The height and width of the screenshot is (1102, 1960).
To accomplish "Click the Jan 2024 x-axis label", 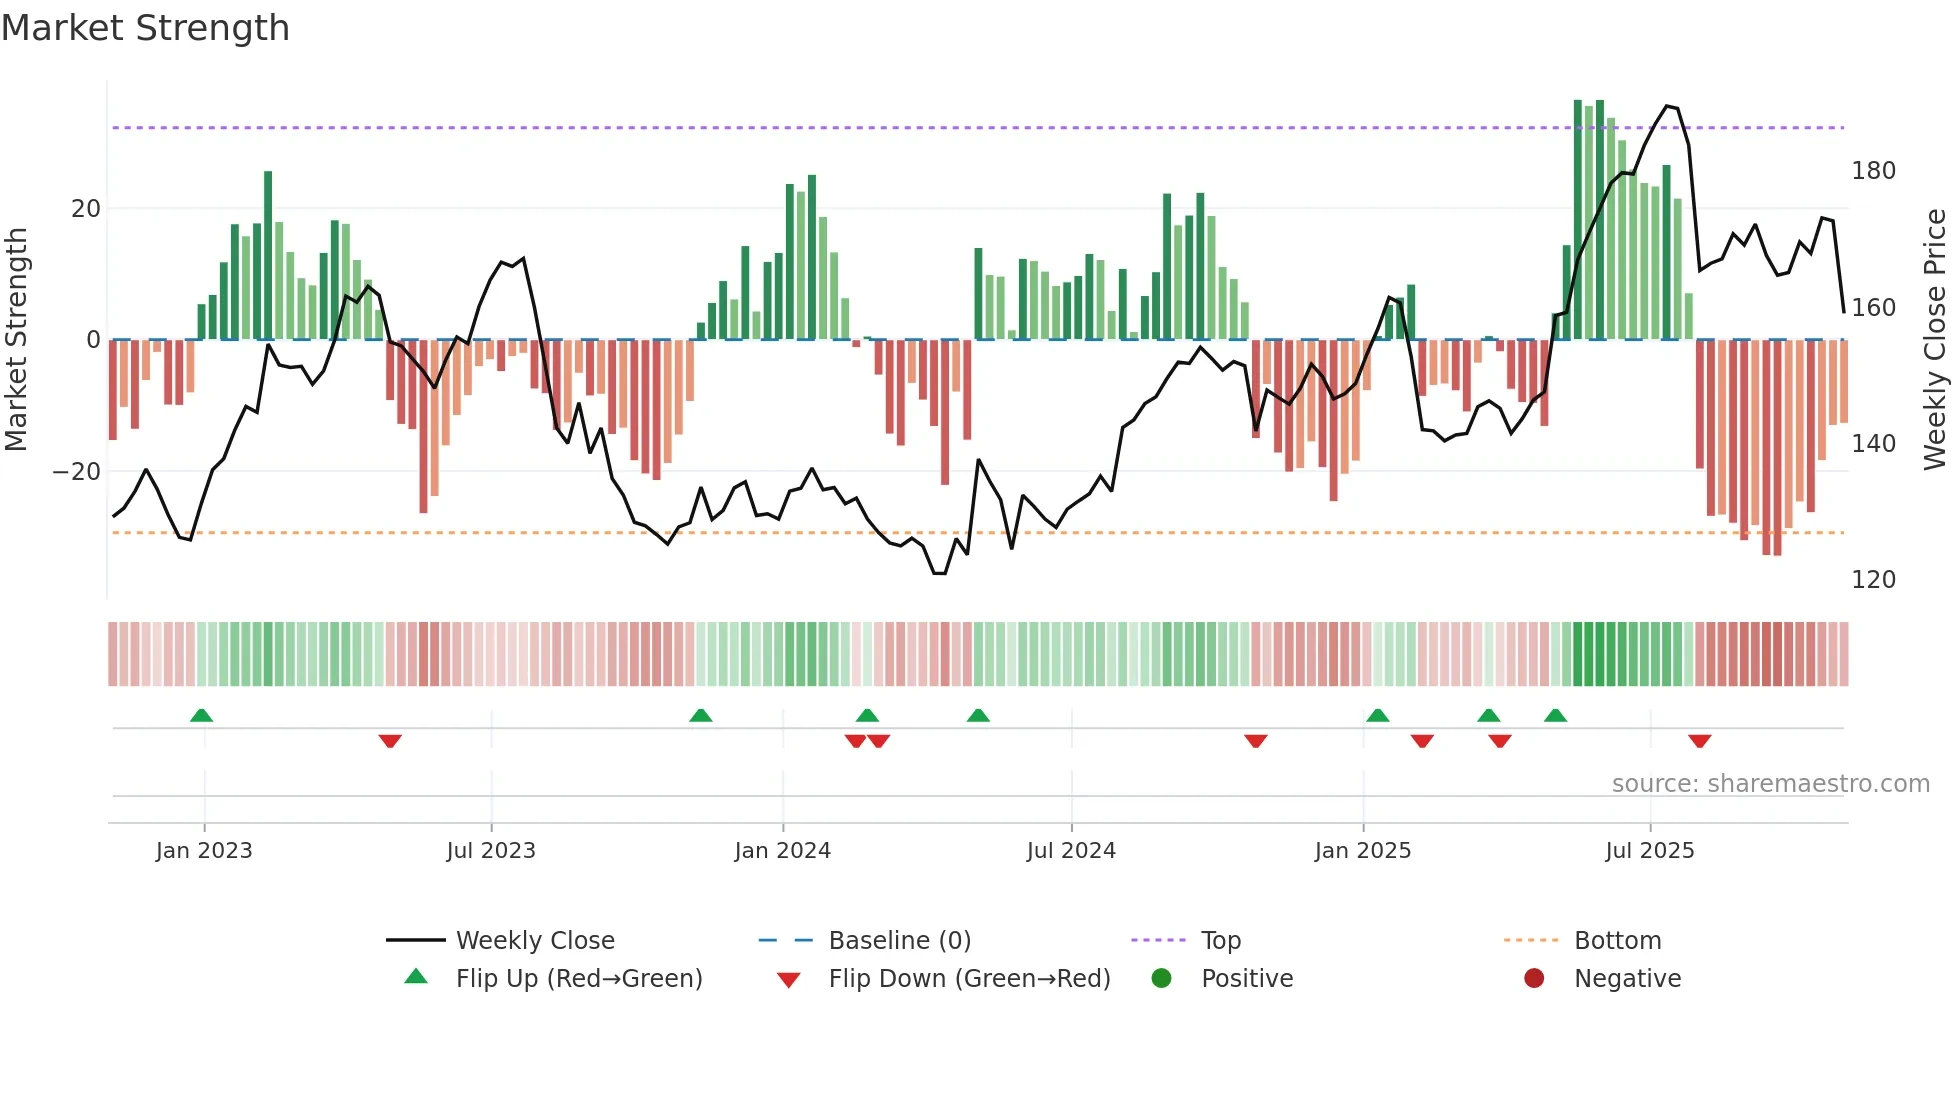I will [782, 851].
